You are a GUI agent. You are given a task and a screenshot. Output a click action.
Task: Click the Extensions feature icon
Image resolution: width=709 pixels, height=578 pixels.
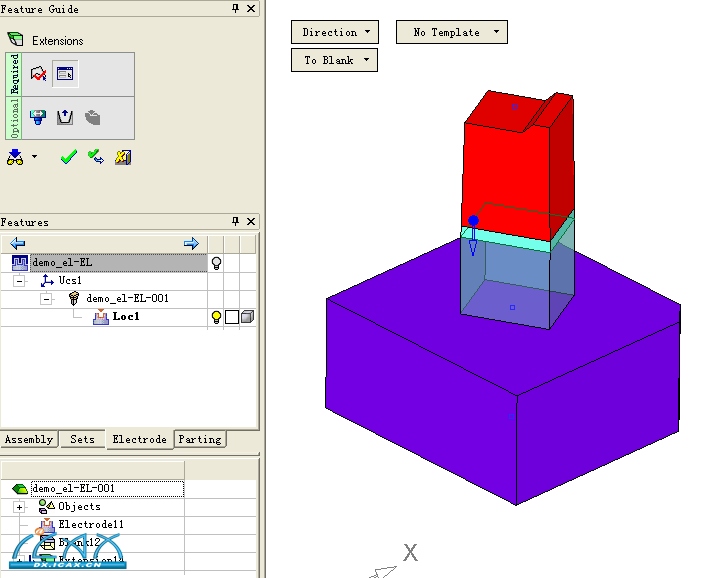coord(15,39)
